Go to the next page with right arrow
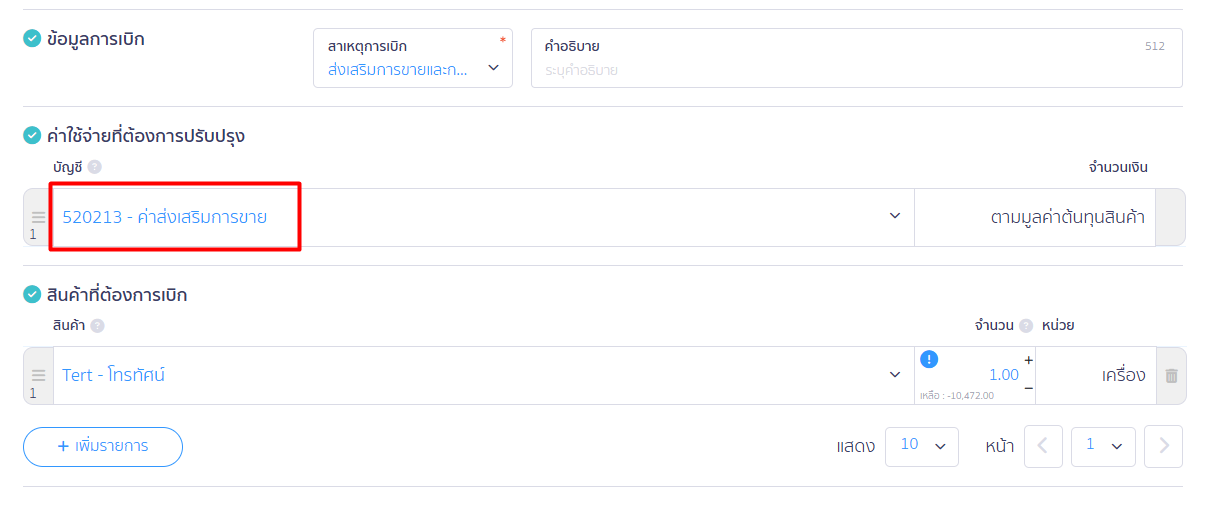The image size is (1209, 505). click(1163, 447)
